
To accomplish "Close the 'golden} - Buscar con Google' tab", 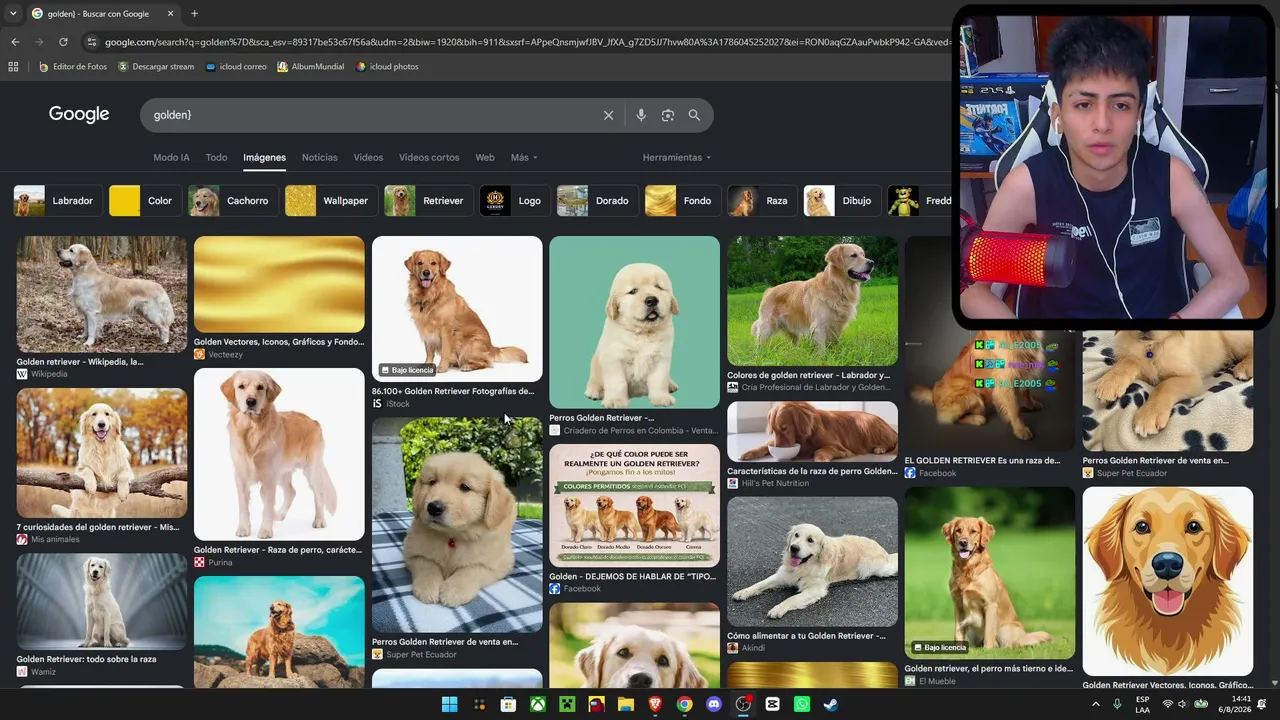I will (x=170, y=14).
